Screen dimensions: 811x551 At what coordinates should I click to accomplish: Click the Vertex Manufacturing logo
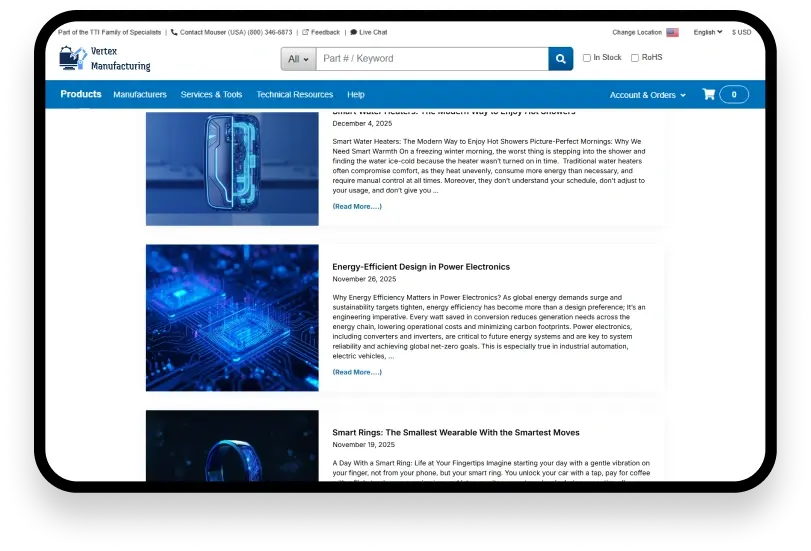point(105,58)
